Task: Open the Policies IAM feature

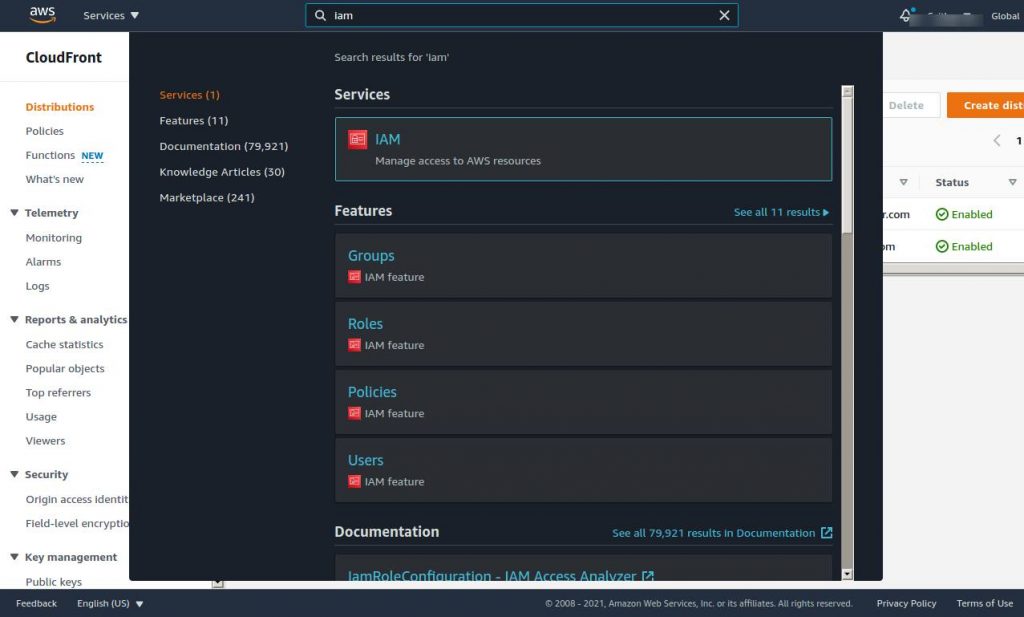Action: point(583,402)
